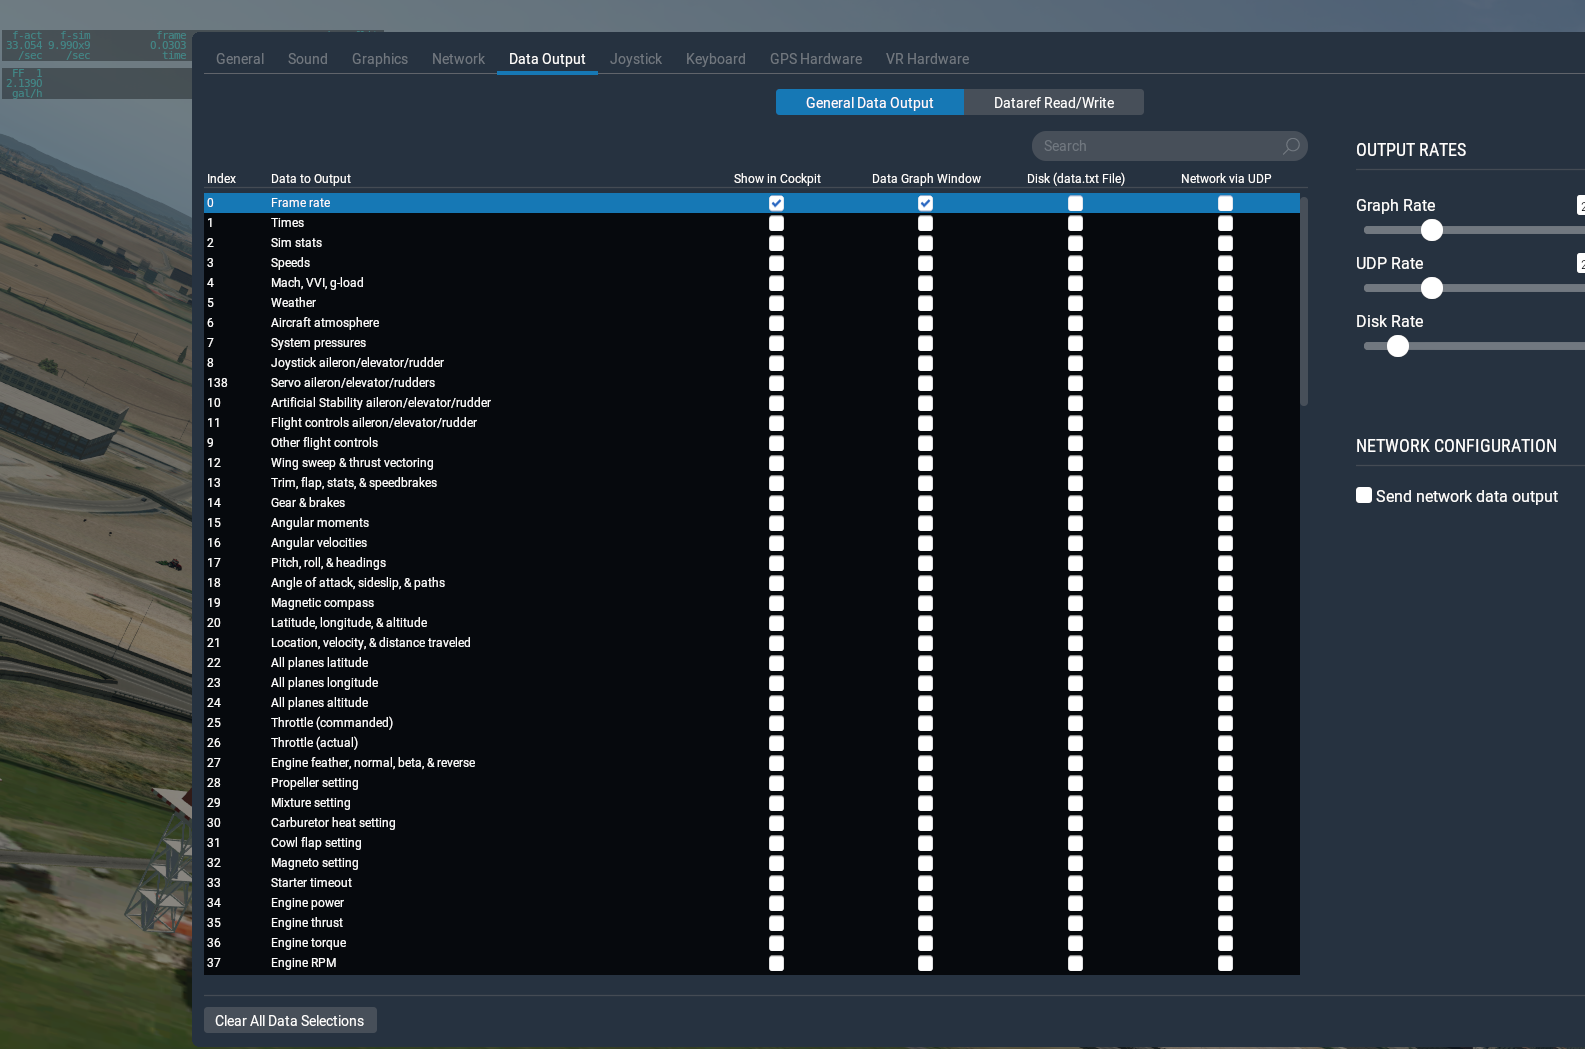
Task: Select Engine feather, normal, beta, & reverse
Action: (752, 763)
